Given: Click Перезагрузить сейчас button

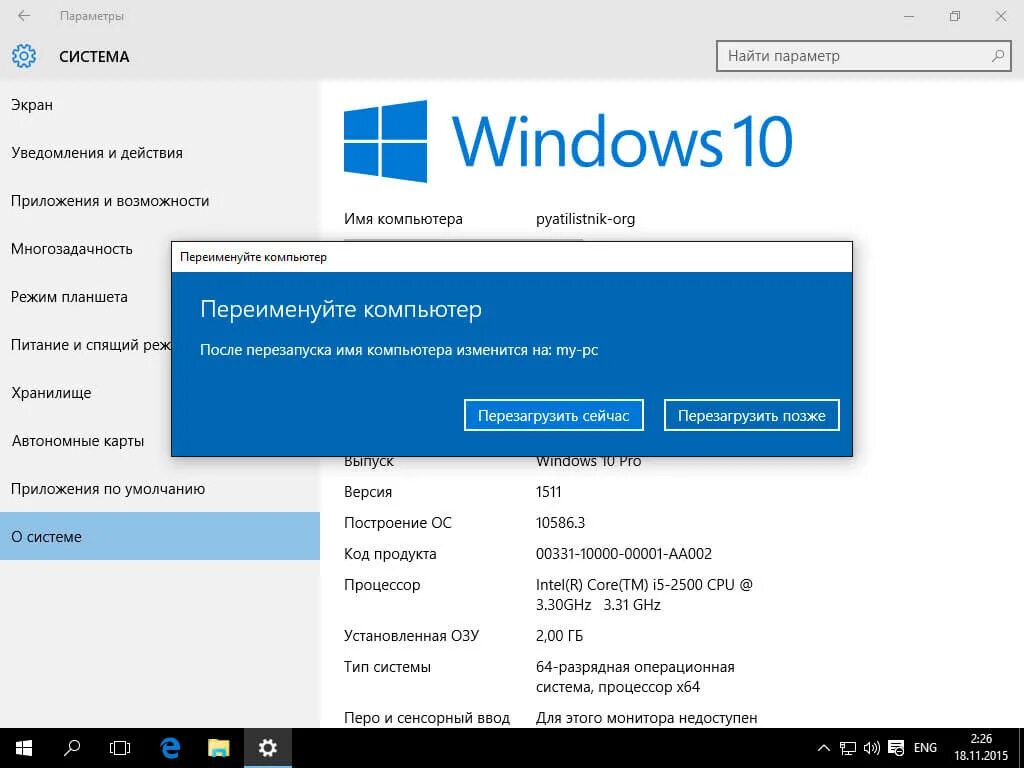Looking at the screenshot, I should (554, 415).
